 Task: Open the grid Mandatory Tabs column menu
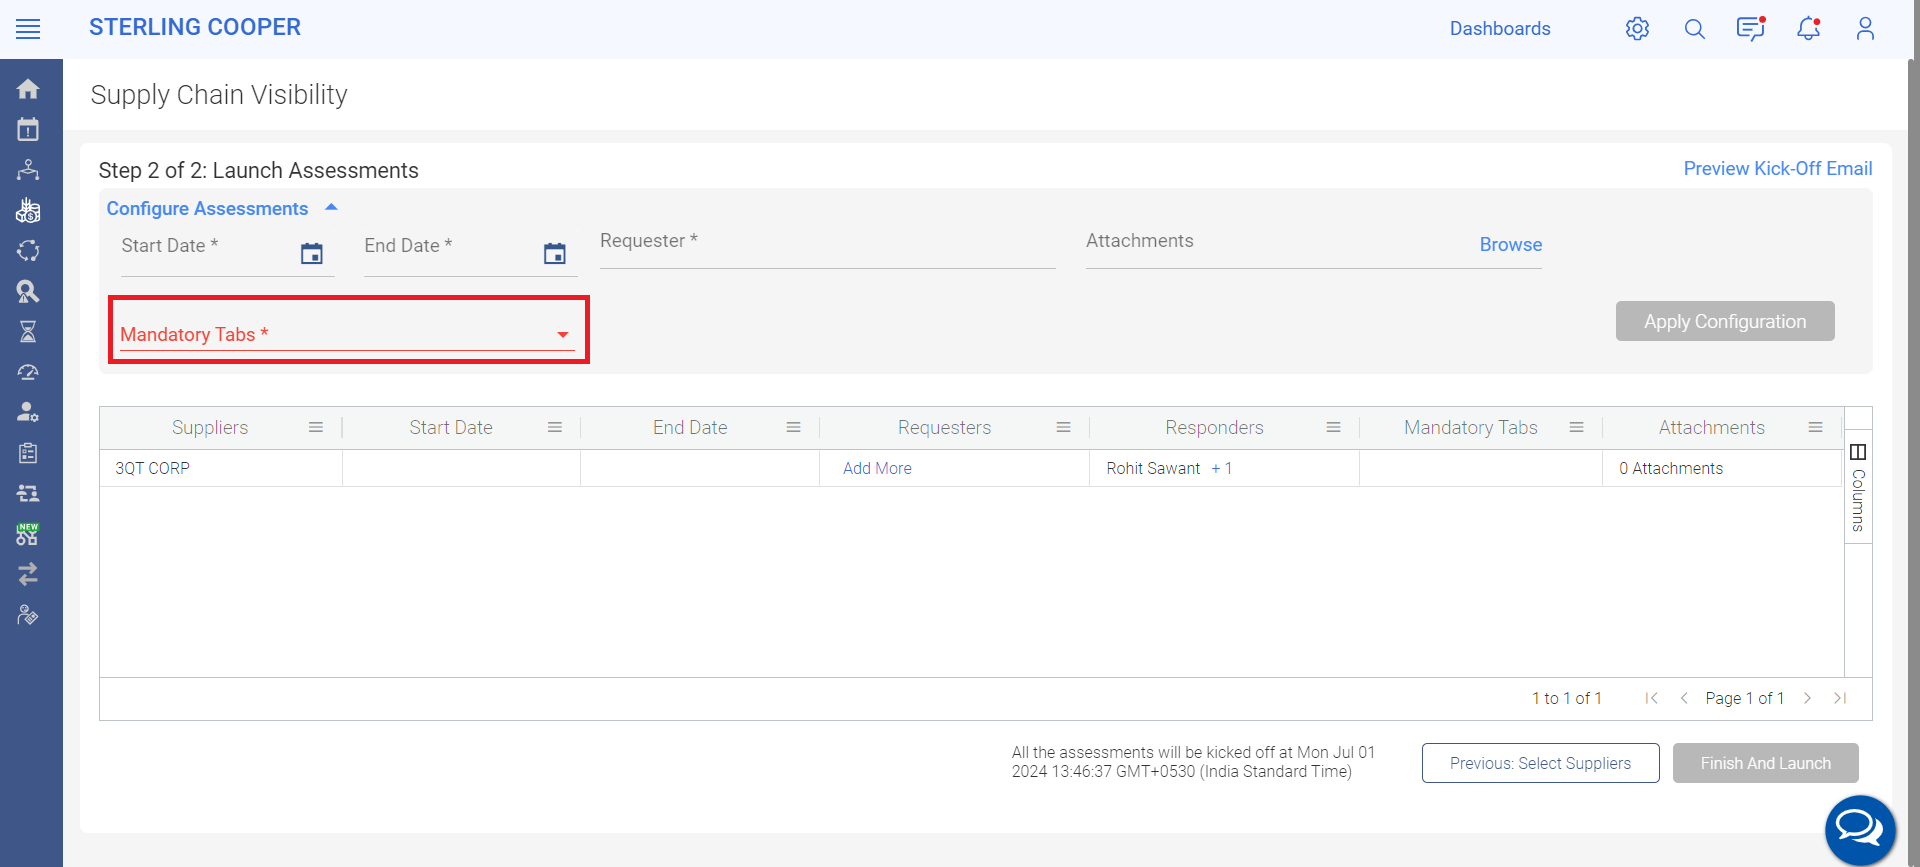coord(1577,427)
